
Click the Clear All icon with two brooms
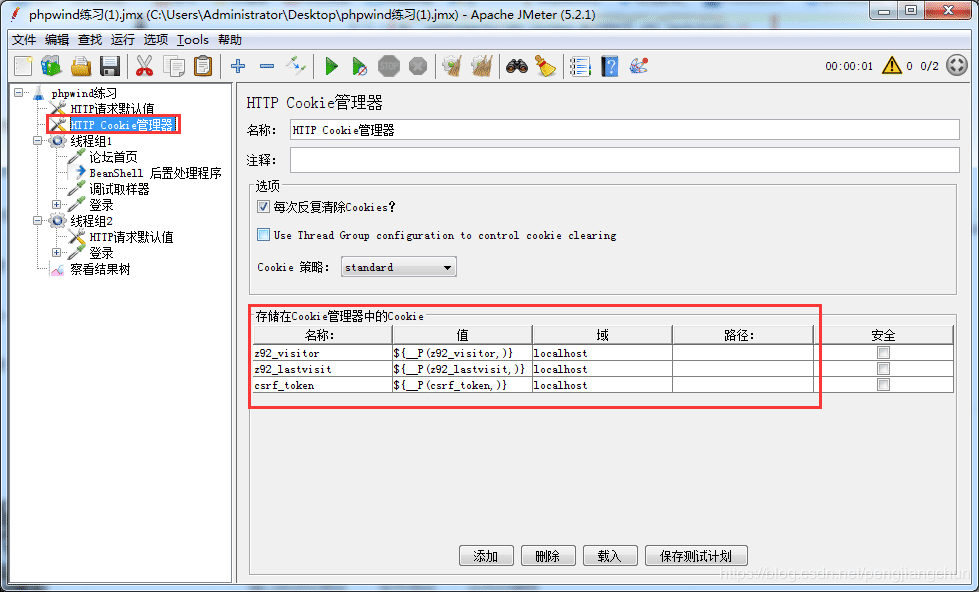point(482,66)
